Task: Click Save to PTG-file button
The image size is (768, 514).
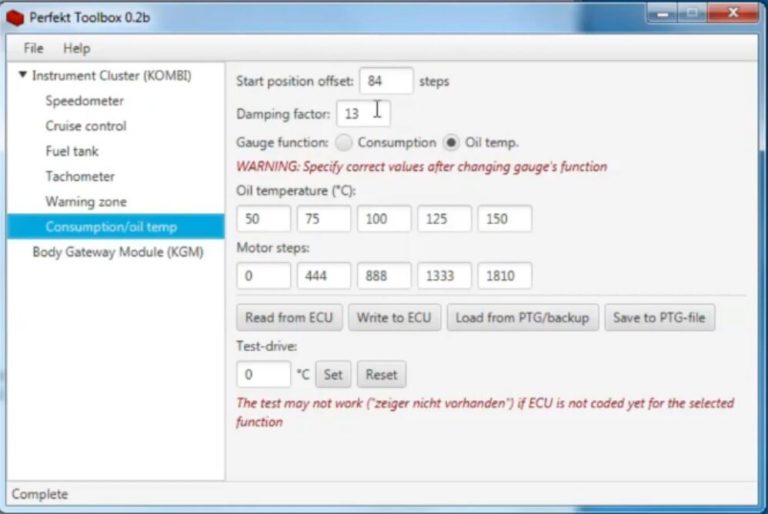Action: click(x=658, y=318)
